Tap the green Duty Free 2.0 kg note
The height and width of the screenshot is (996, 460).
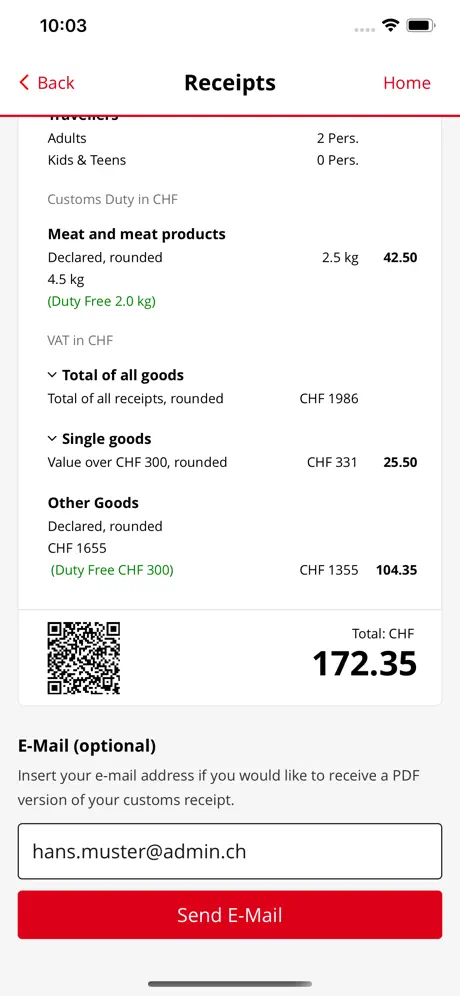102,301
